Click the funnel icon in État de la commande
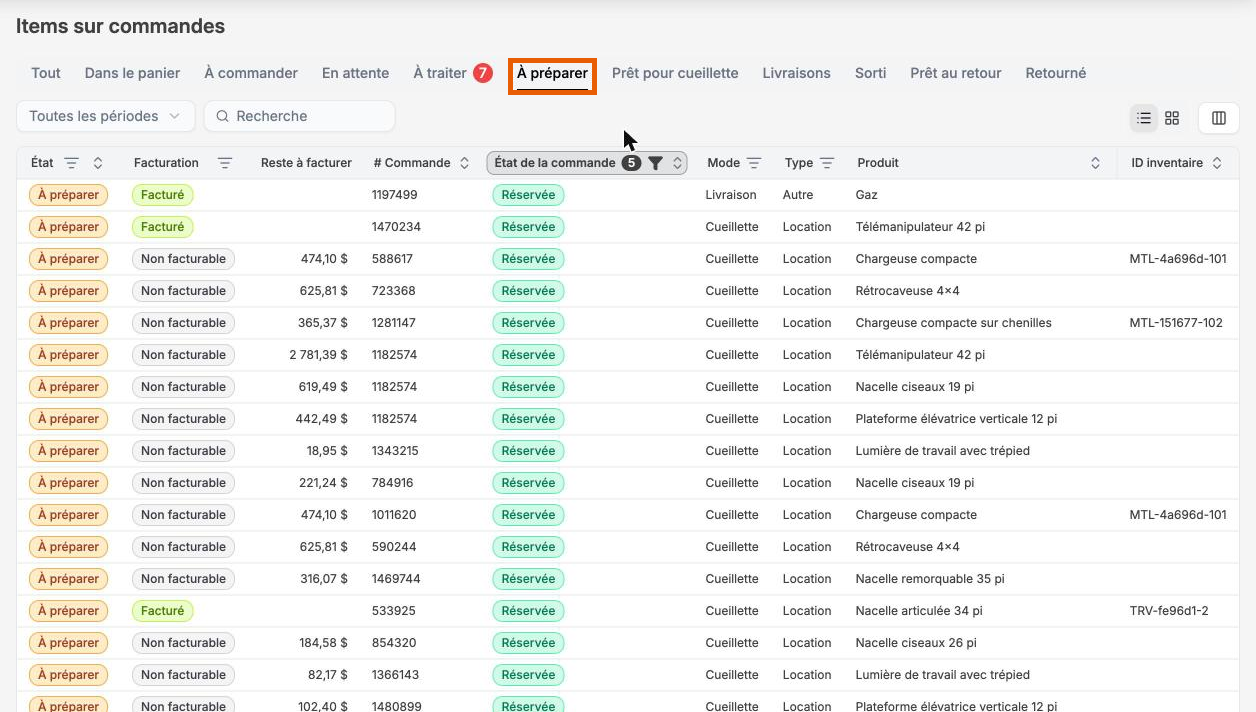 pos(655,163)
